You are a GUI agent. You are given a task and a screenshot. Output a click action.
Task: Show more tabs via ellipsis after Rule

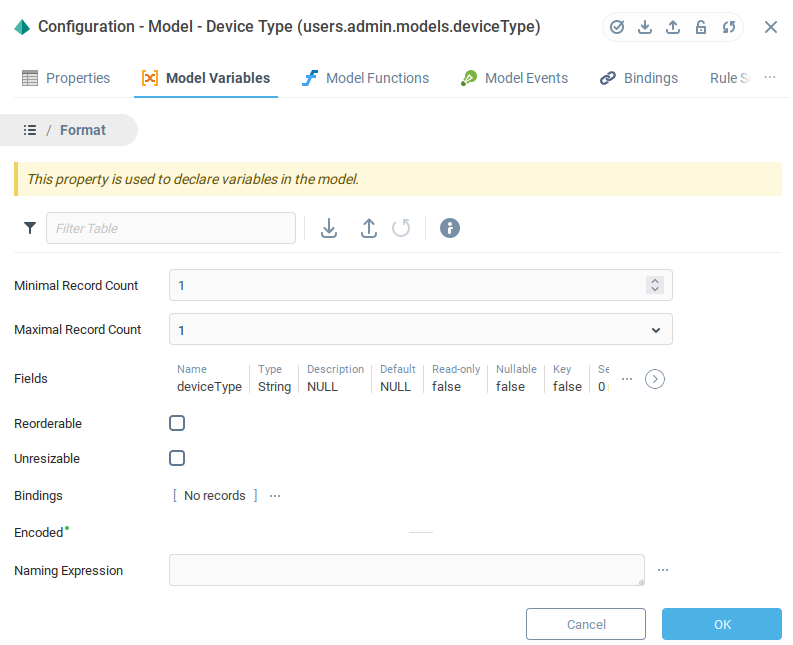(770, 77)
